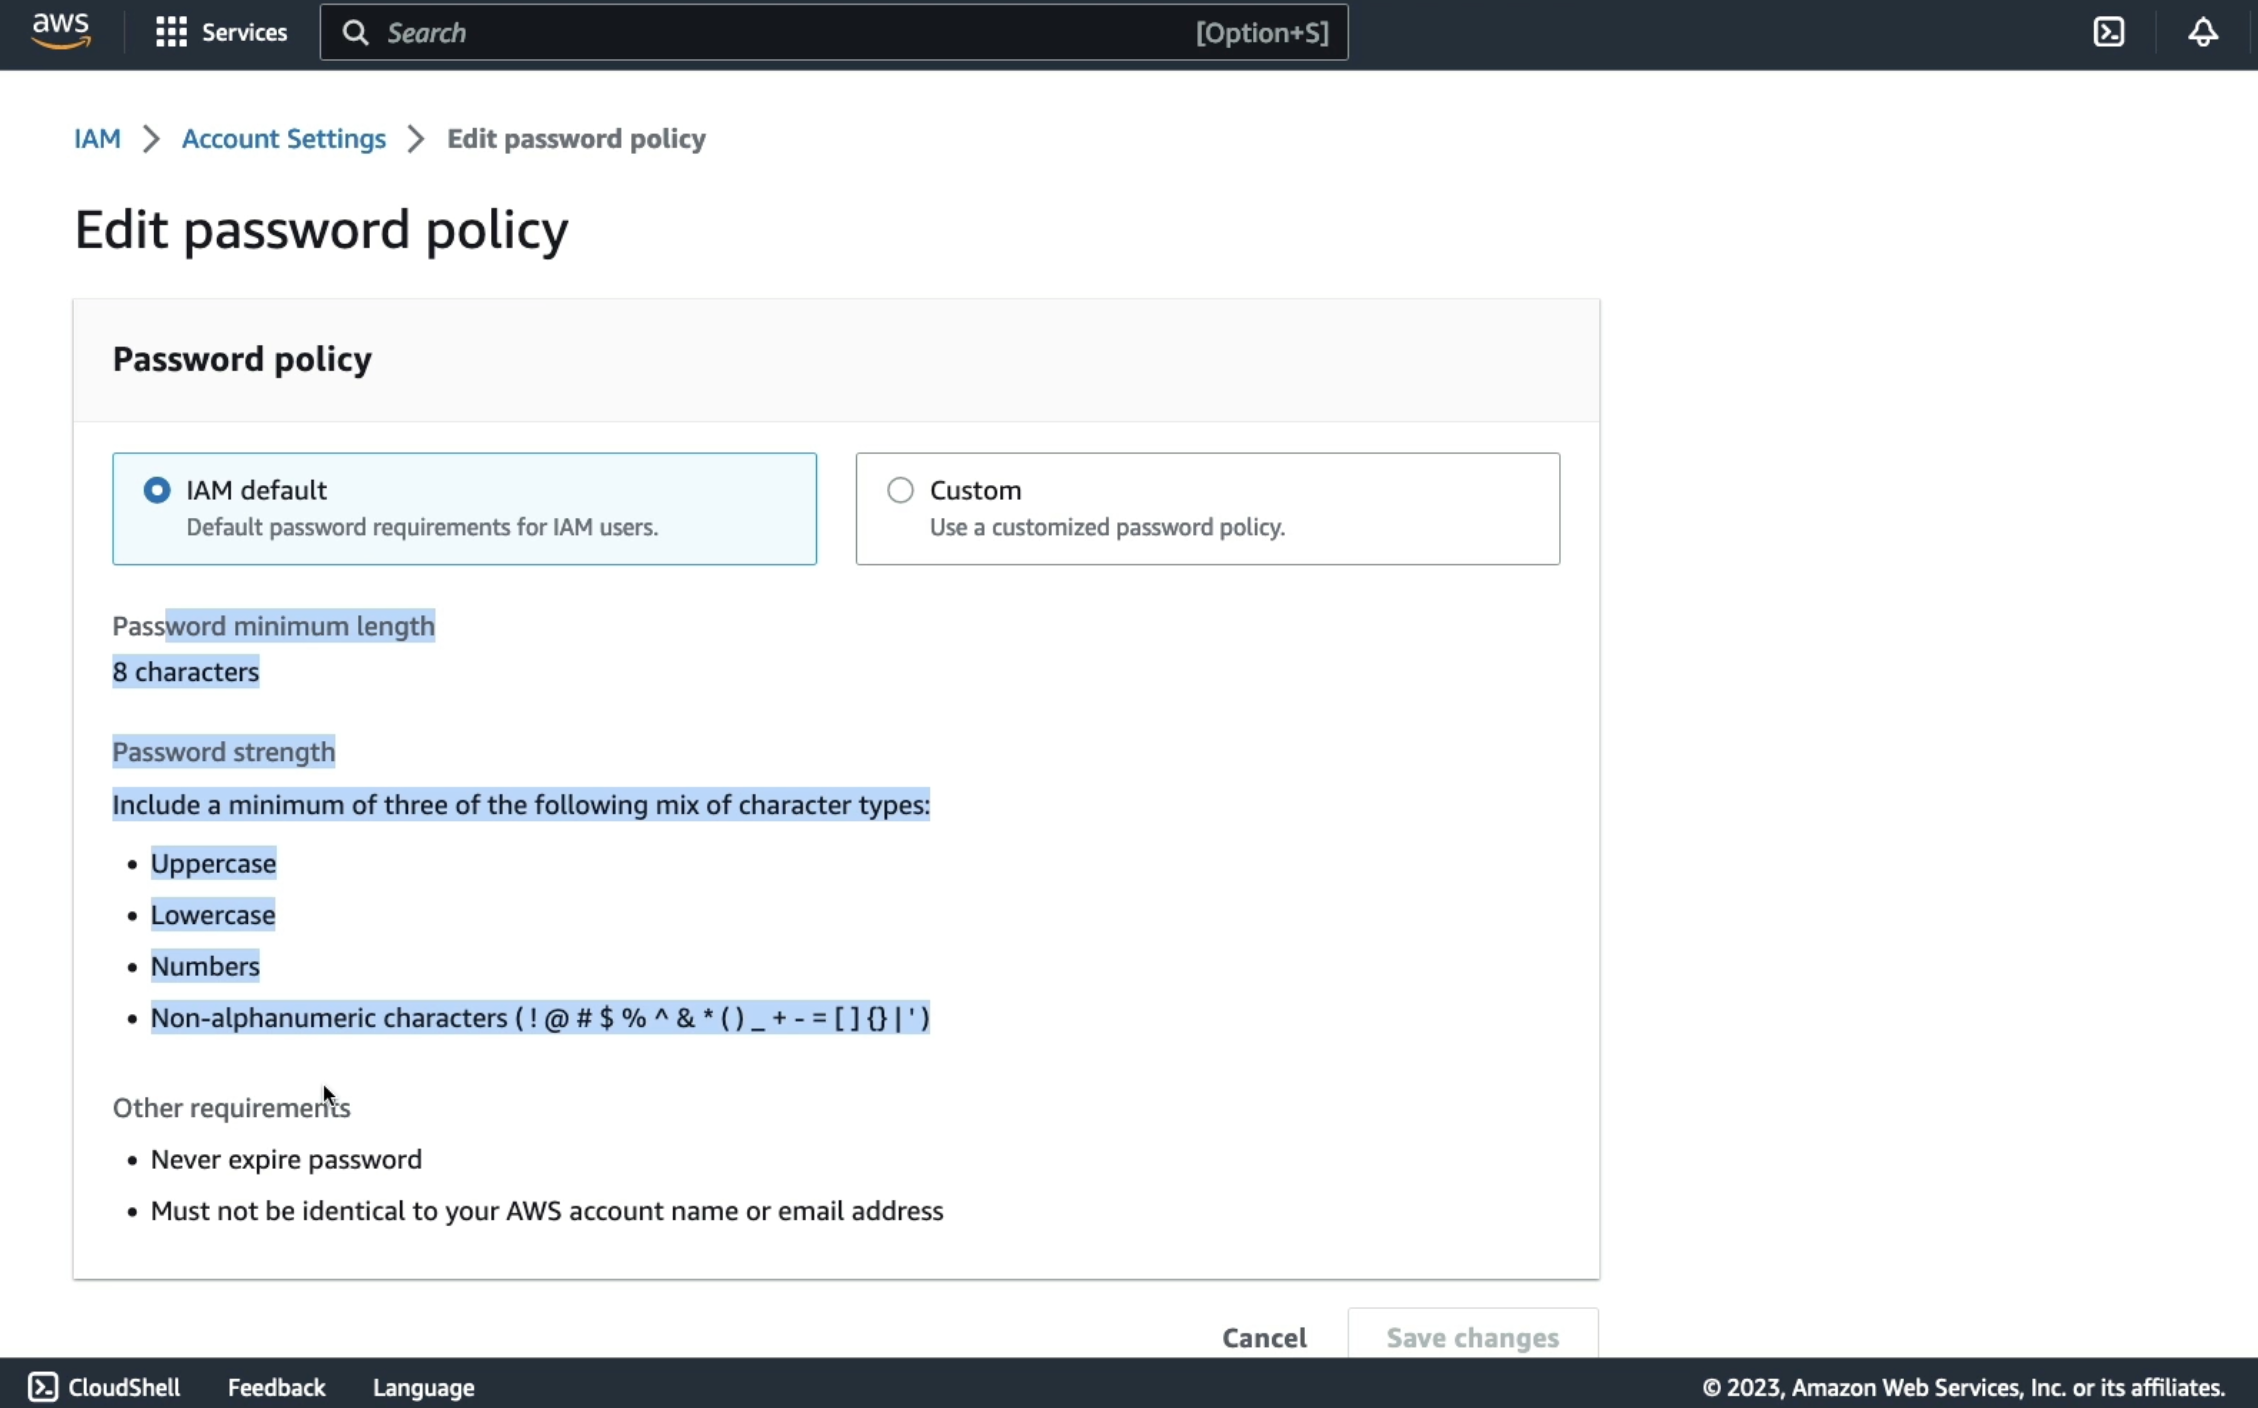This screenshot has width=2258, height=1408.
Task: Click the Save changes button
Action: pyautogui.click(x=1472, y=1336)
